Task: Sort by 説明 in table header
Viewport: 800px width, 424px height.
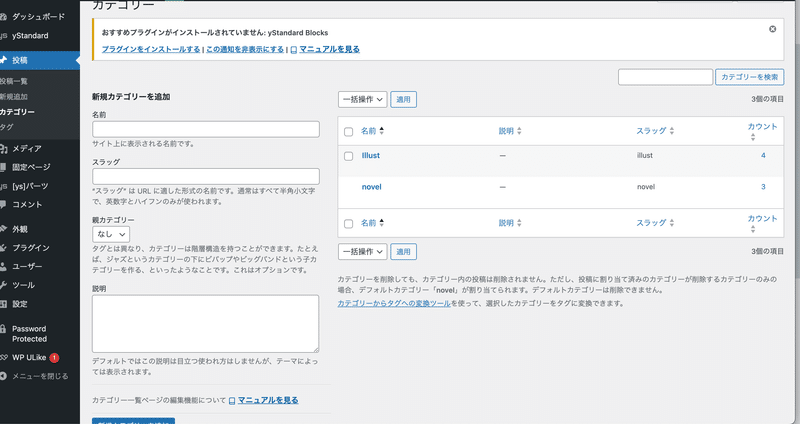Action: point(510,131)
